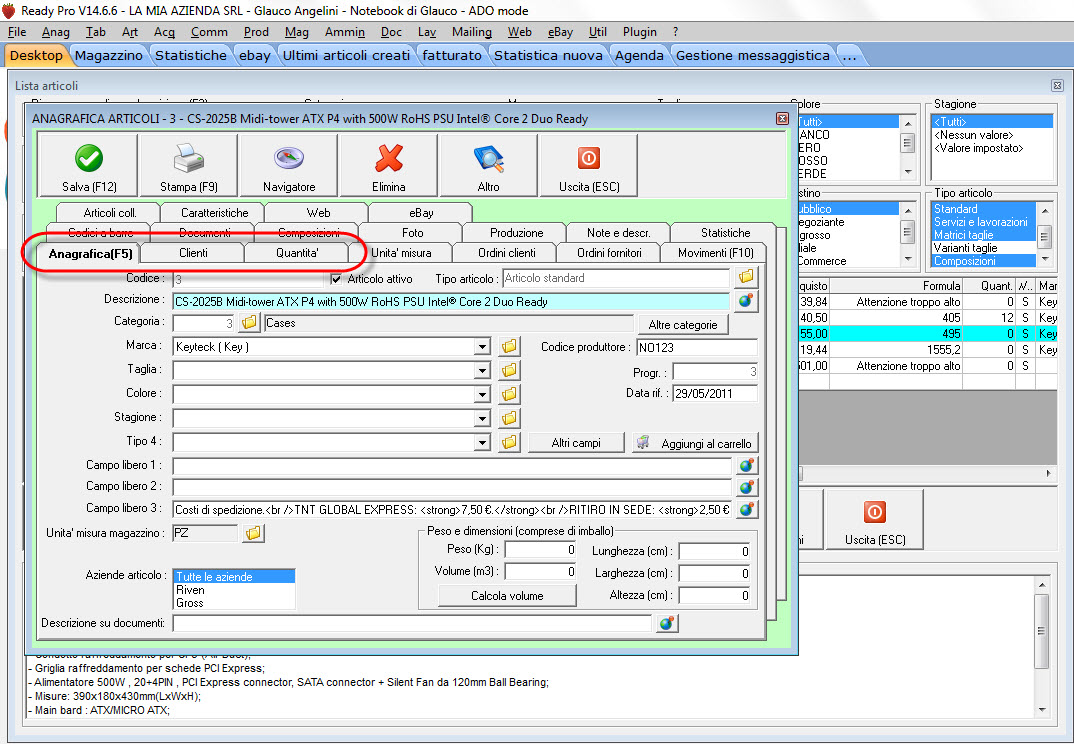Open folder icon next to Categoria field
Image resolution: width=1074 pixels, height=744 pixels.
250,323
